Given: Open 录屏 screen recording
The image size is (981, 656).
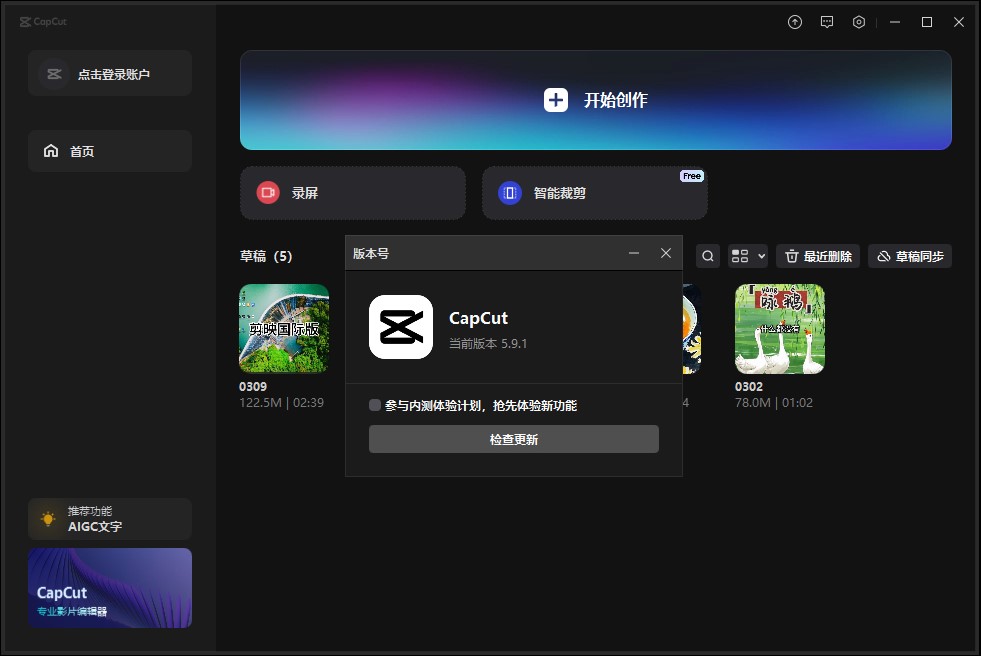Looking at the screenshot, I should 353,193.
